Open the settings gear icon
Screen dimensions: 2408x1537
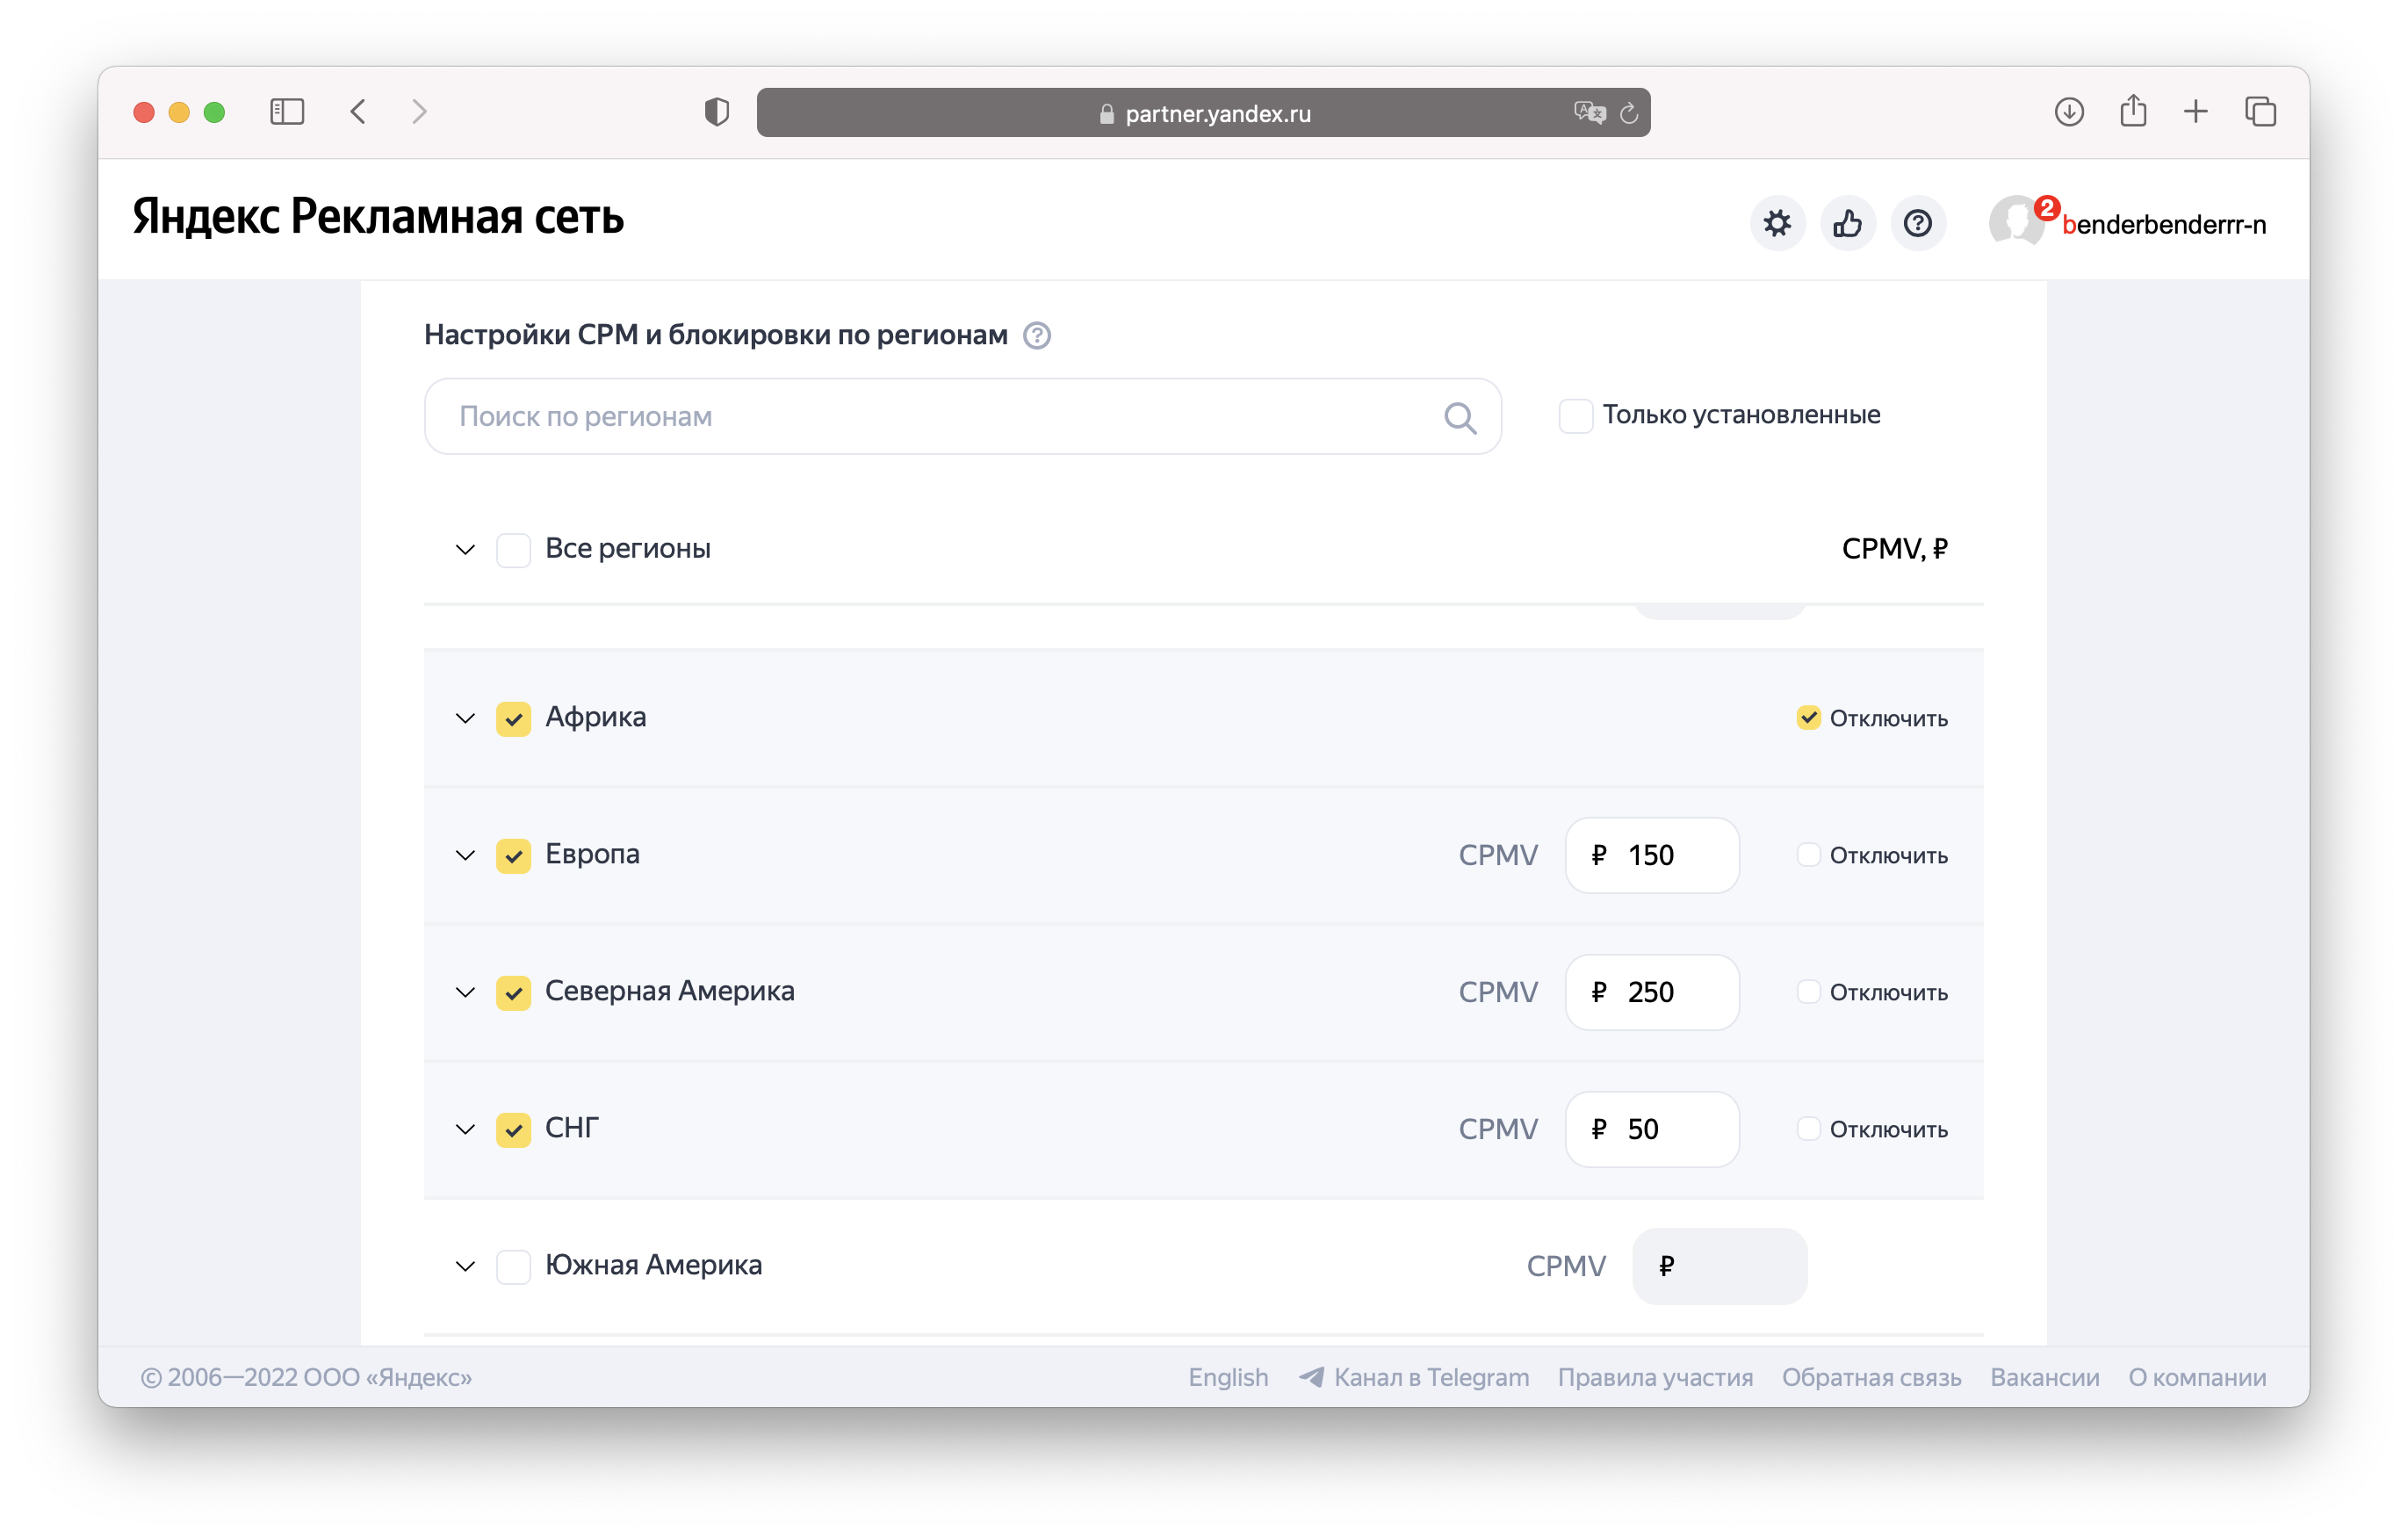tap(1777, 223)
